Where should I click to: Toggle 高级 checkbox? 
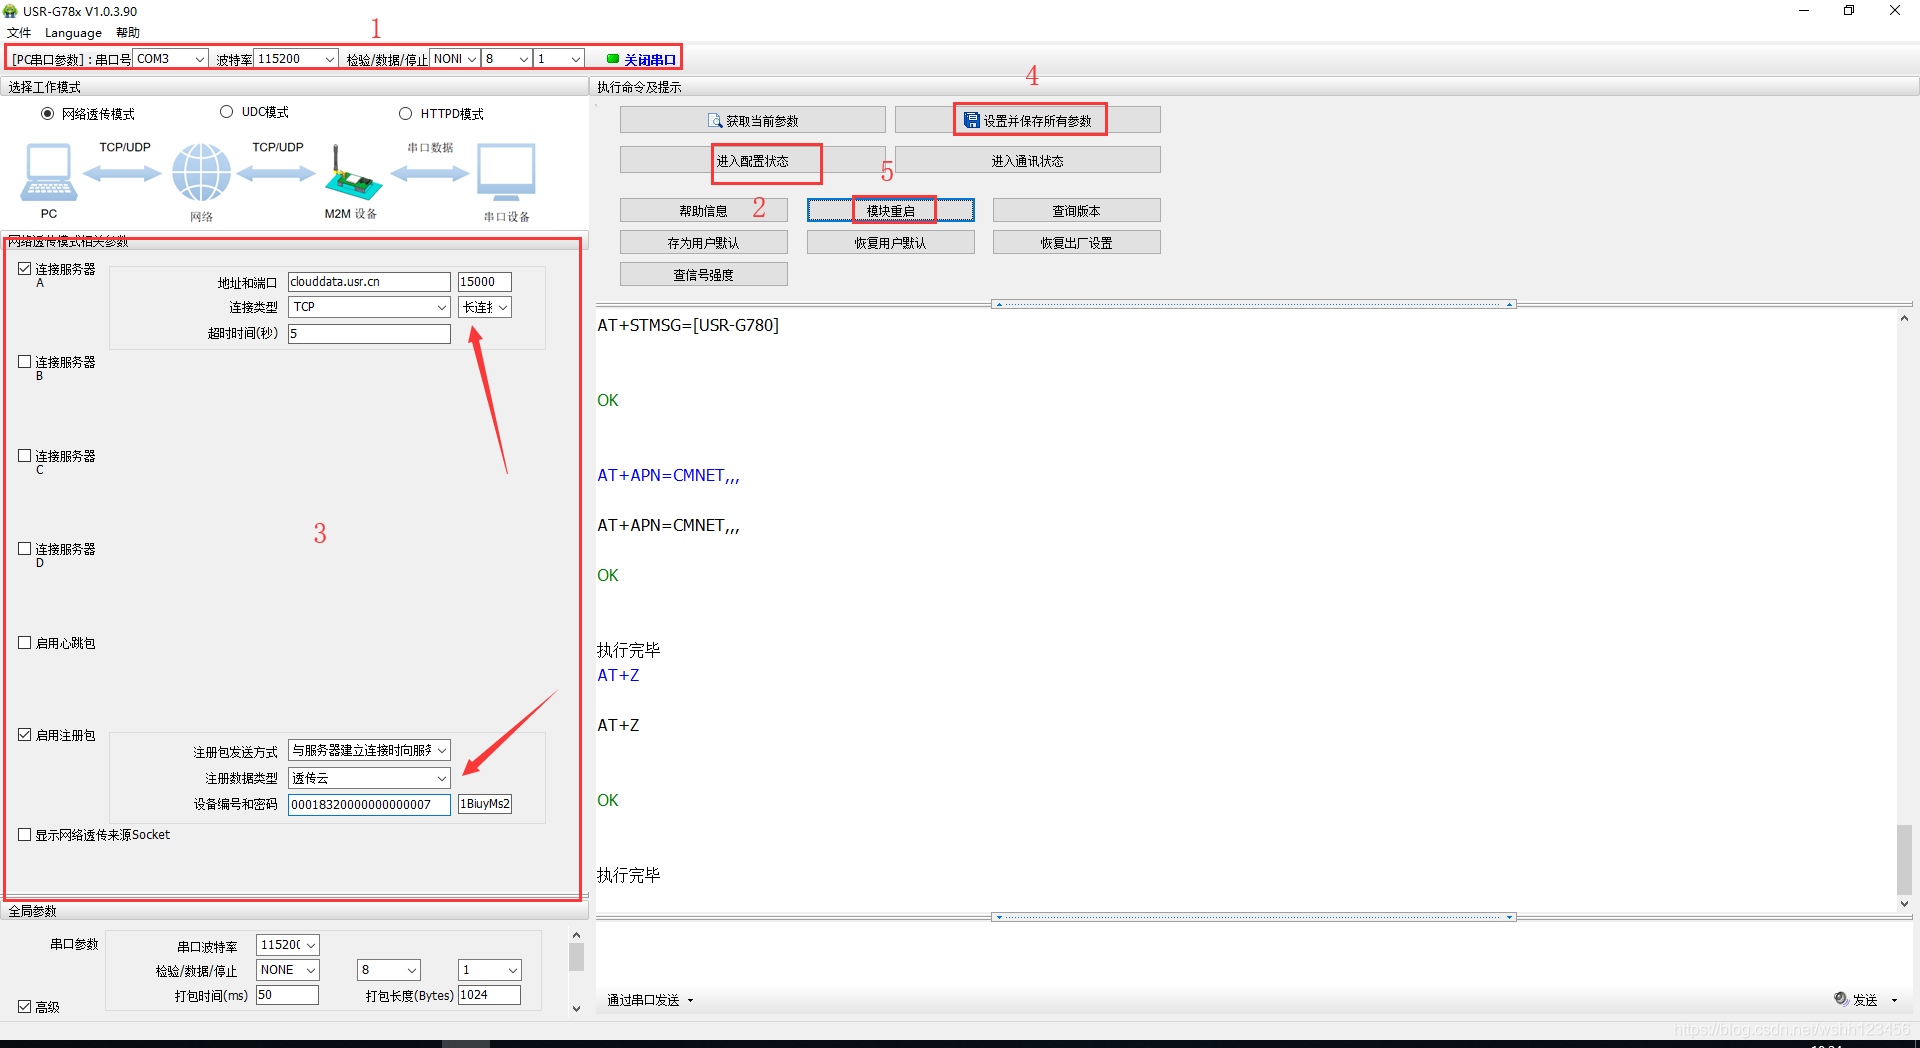click(25, 1006)
